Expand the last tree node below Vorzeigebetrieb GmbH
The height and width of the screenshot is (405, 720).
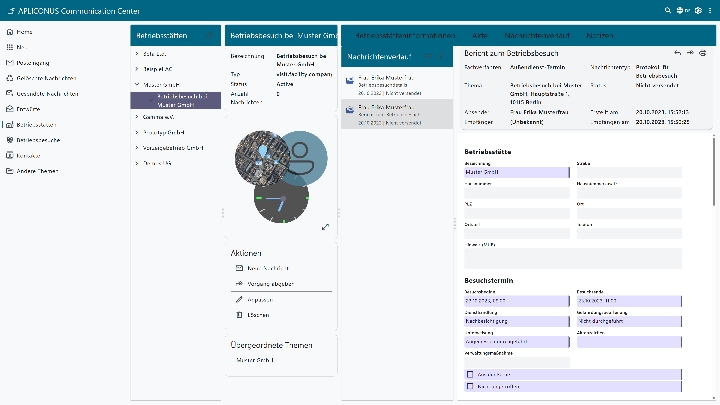[137, 163]
